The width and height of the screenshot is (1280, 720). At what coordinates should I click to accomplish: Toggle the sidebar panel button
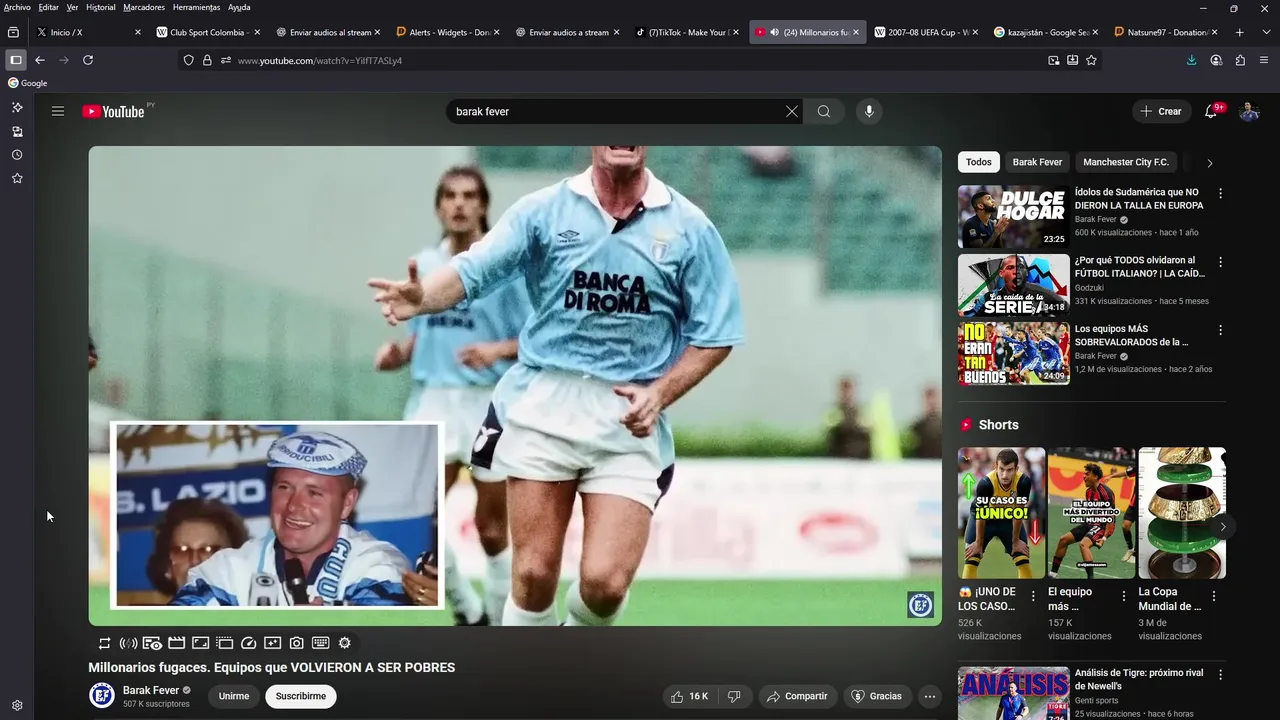[16, 60]
